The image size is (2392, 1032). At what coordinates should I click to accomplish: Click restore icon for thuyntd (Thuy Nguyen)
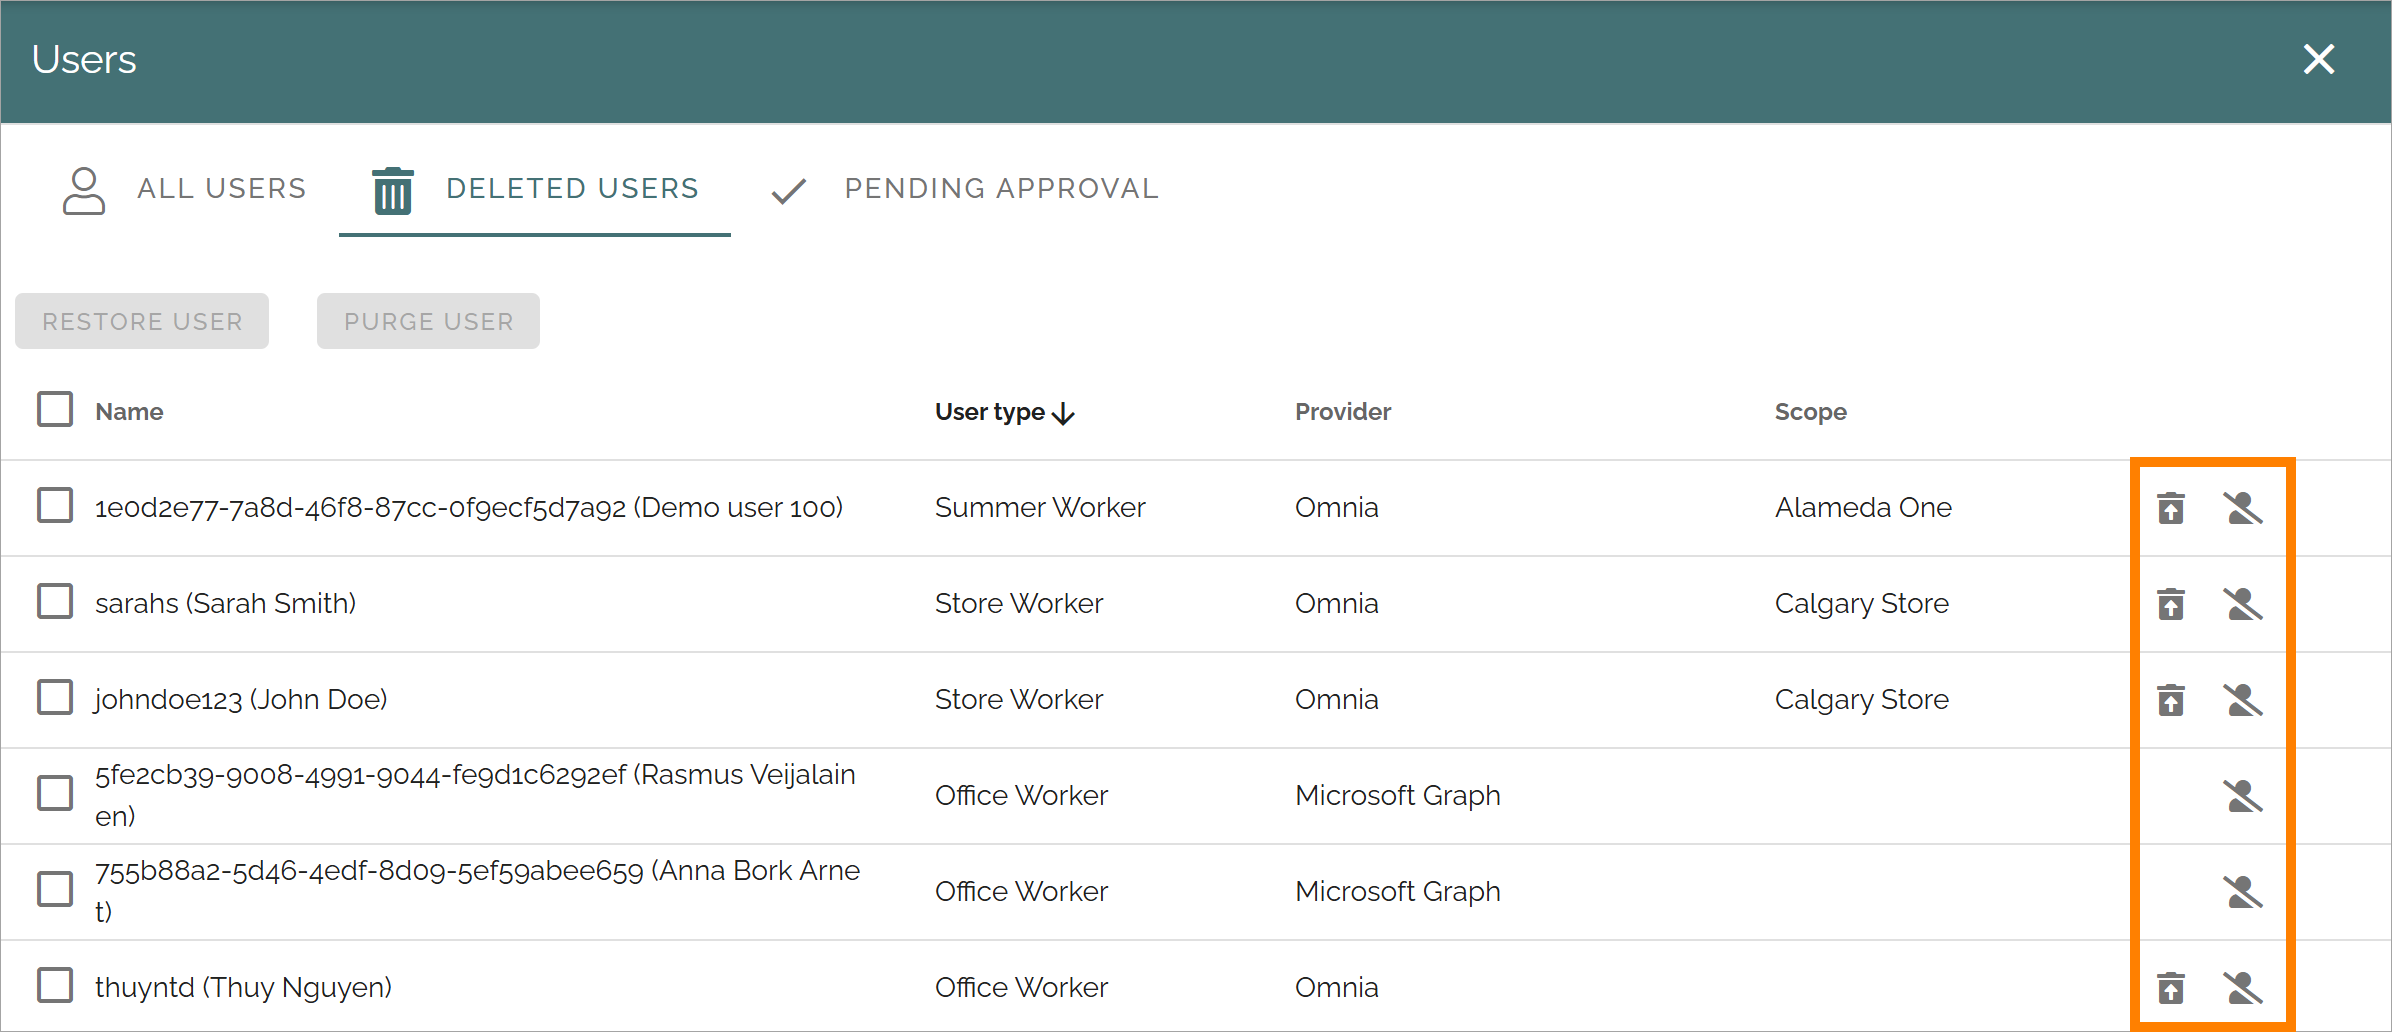pos(2171,988)
